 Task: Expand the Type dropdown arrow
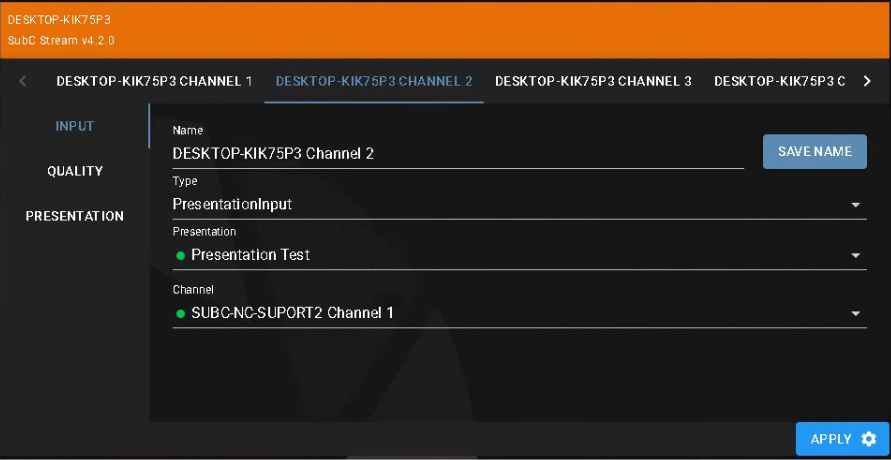(x=856, y=205)
